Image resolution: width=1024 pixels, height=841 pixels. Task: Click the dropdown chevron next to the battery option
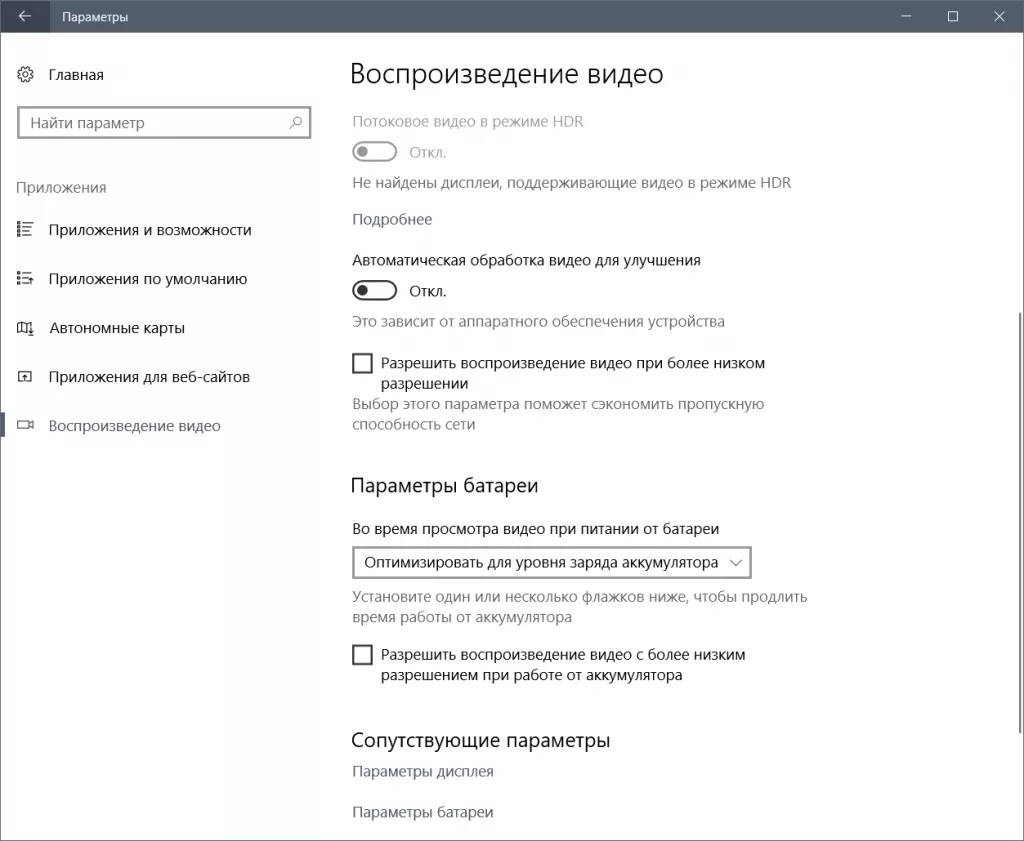[738, 562]
